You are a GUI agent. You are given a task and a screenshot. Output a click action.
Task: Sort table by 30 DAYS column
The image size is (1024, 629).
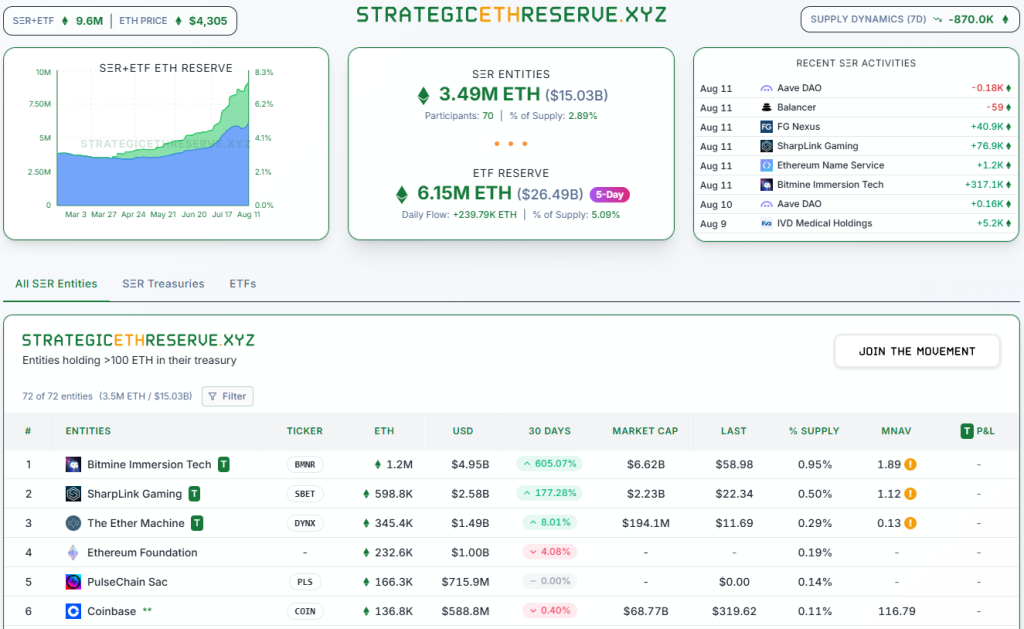549,431
